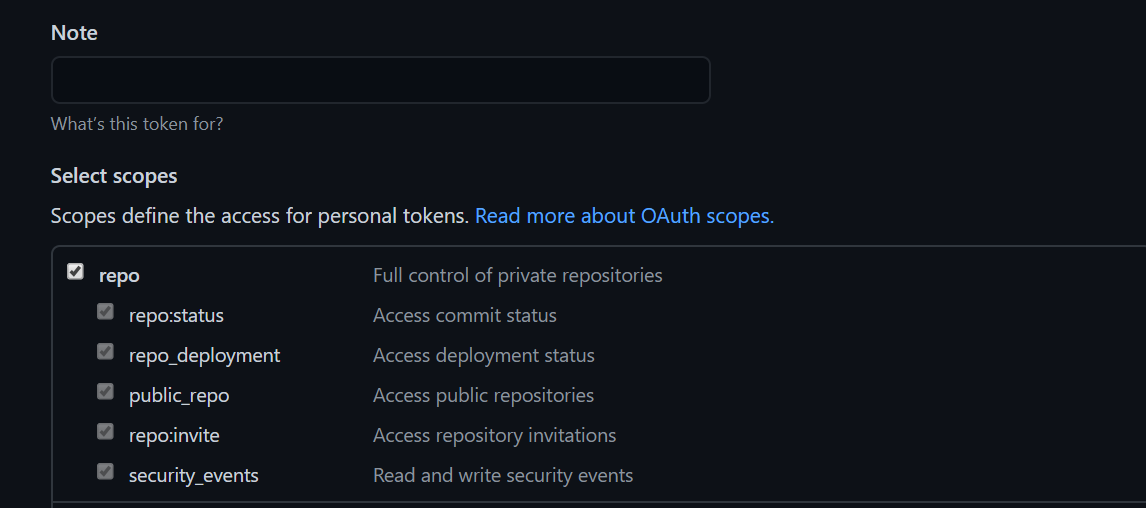1146x508 pixels.
Task: Click the security_events scope label
Action: pos(193,476)
